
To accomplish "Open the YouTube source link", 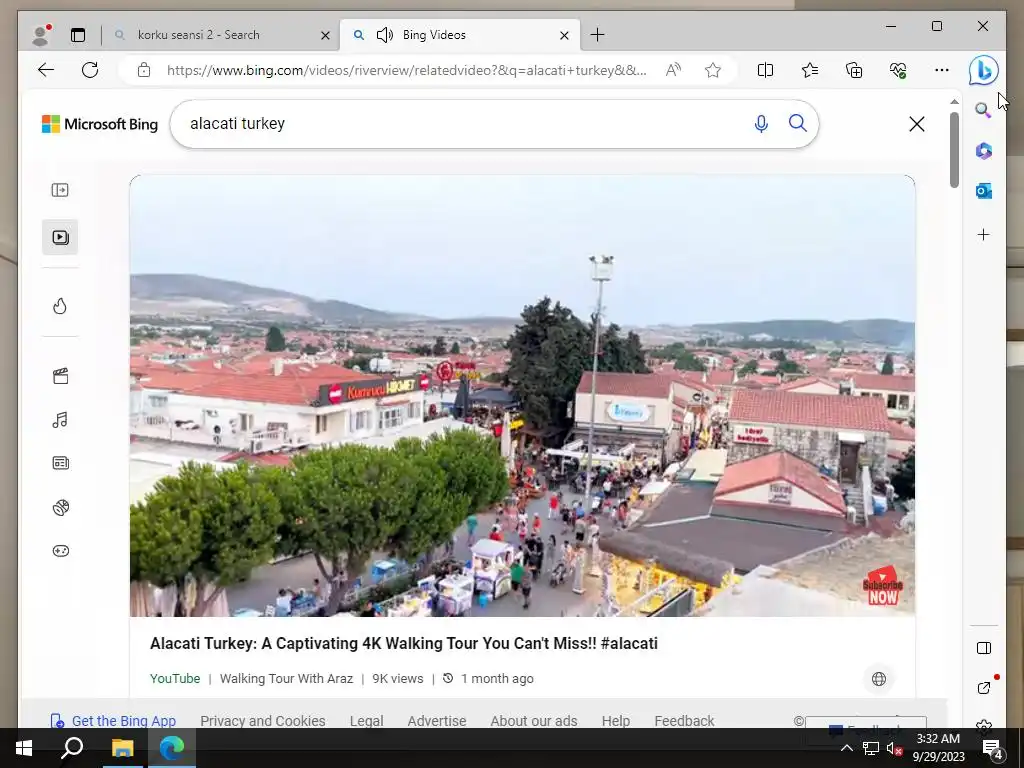I will coord(175,679).
